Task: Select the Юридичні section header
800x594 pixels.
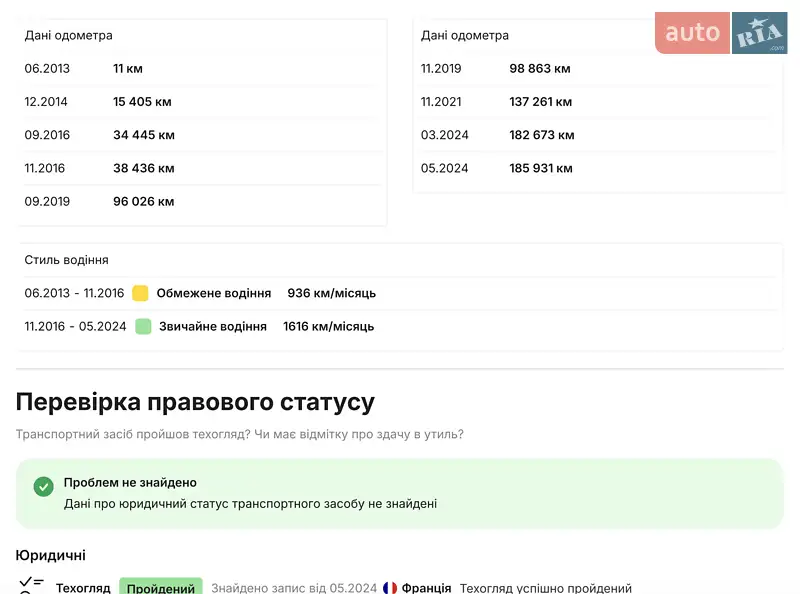Action: coord(50,555)
